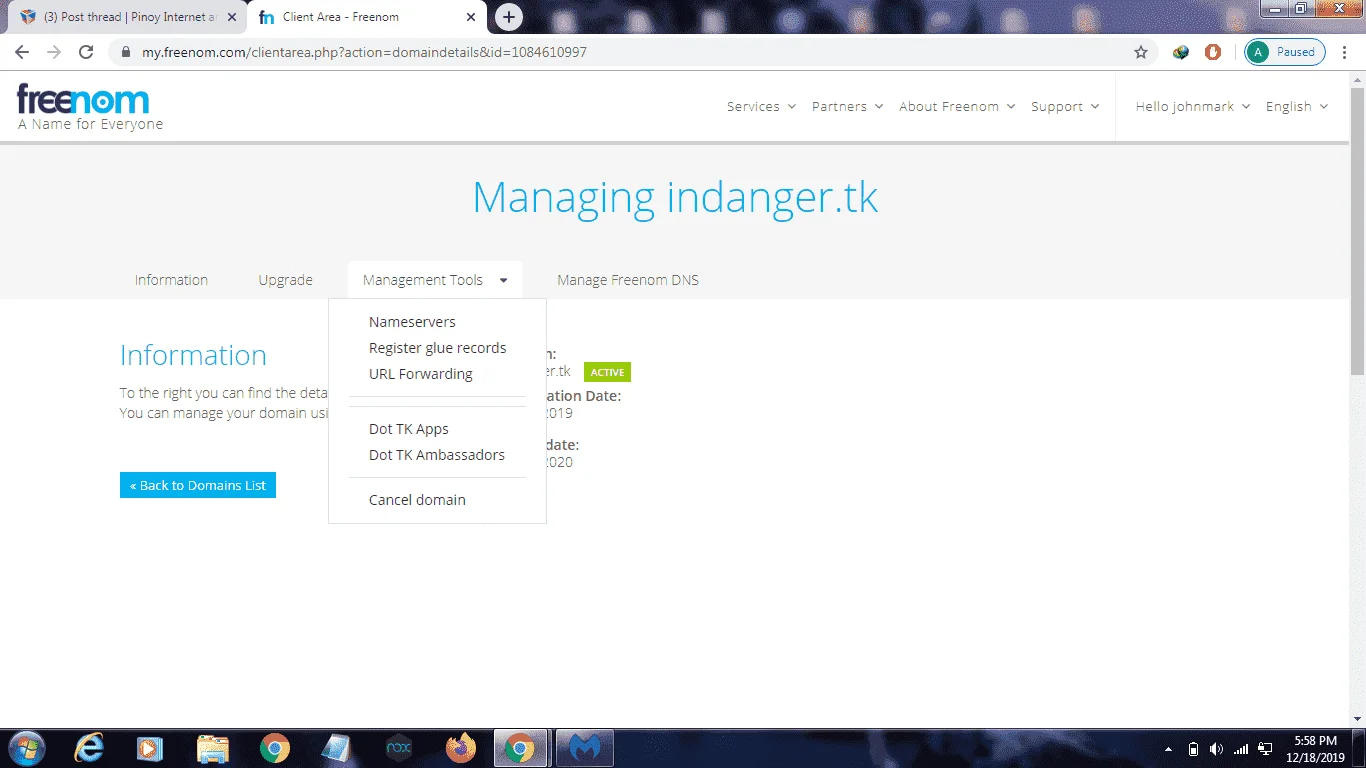This screenshot has width=1366, height=768.
Task: Show hidden system tray icons
Action: (1168, 749)
